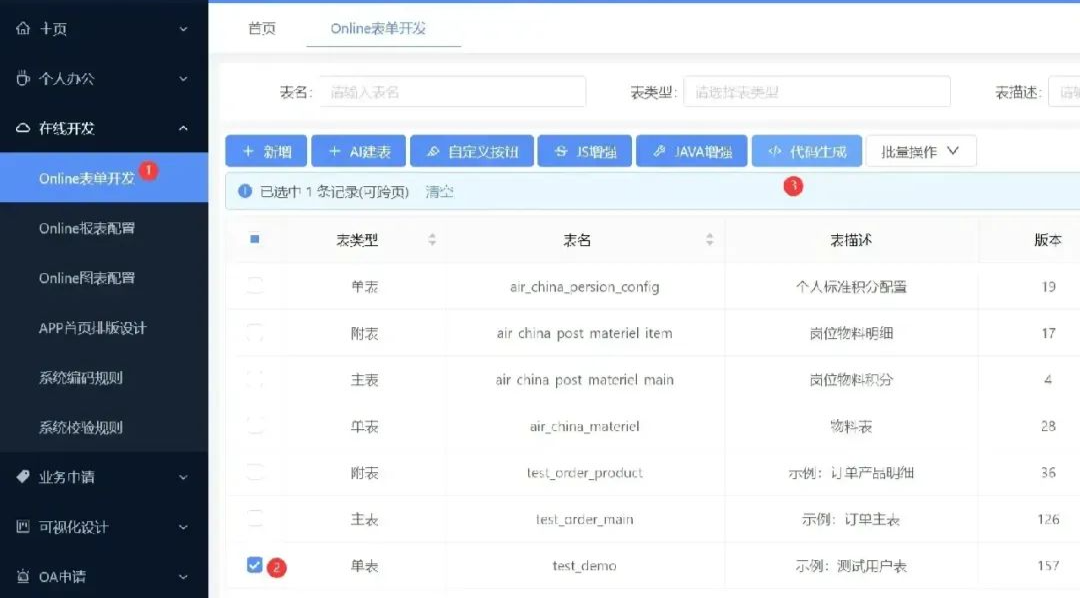
Task: Click the 个人办公 sidebar icon
Action: [23, 78]
